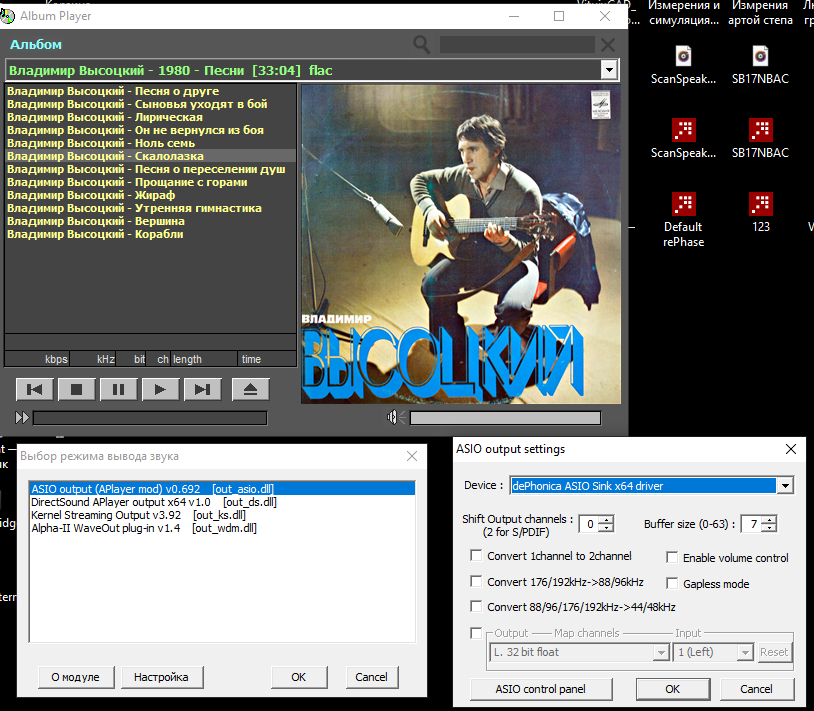Click the 'О модуле' button

pyautogui.click(x=75, y=677)
